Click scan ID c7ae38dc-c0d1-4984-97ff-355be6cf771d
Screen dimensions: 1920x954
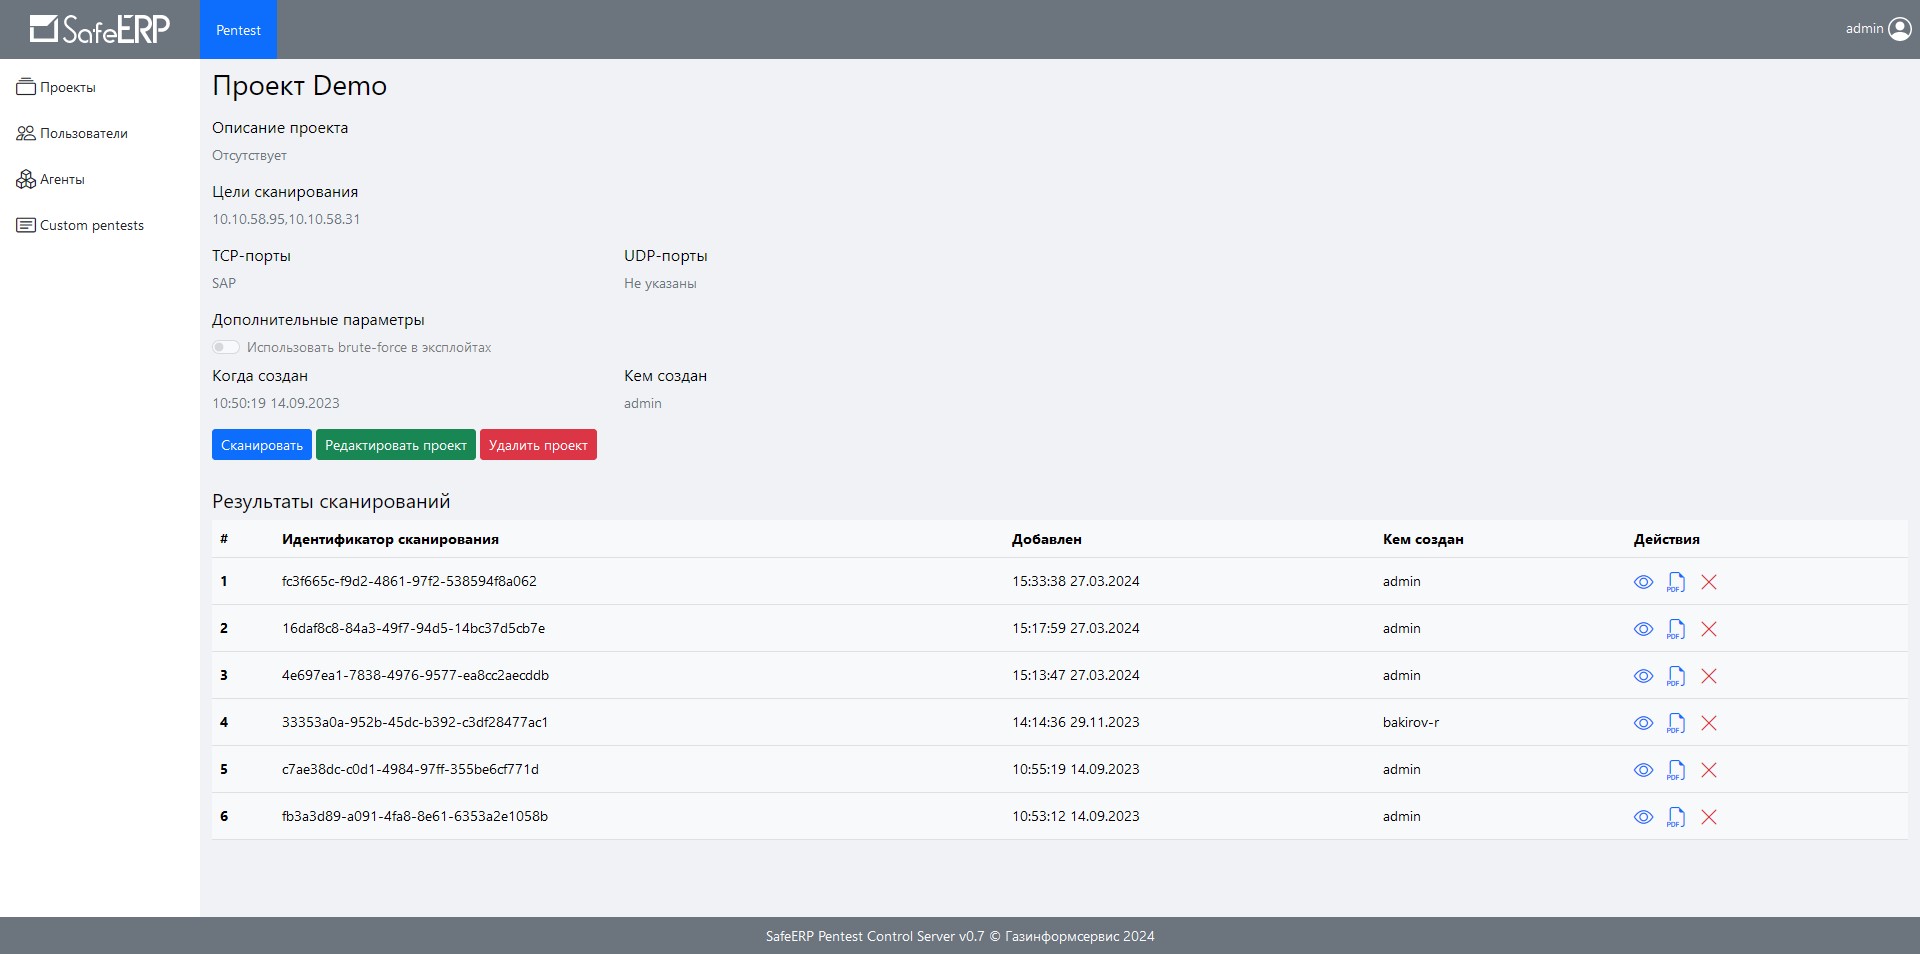[410, 769]
